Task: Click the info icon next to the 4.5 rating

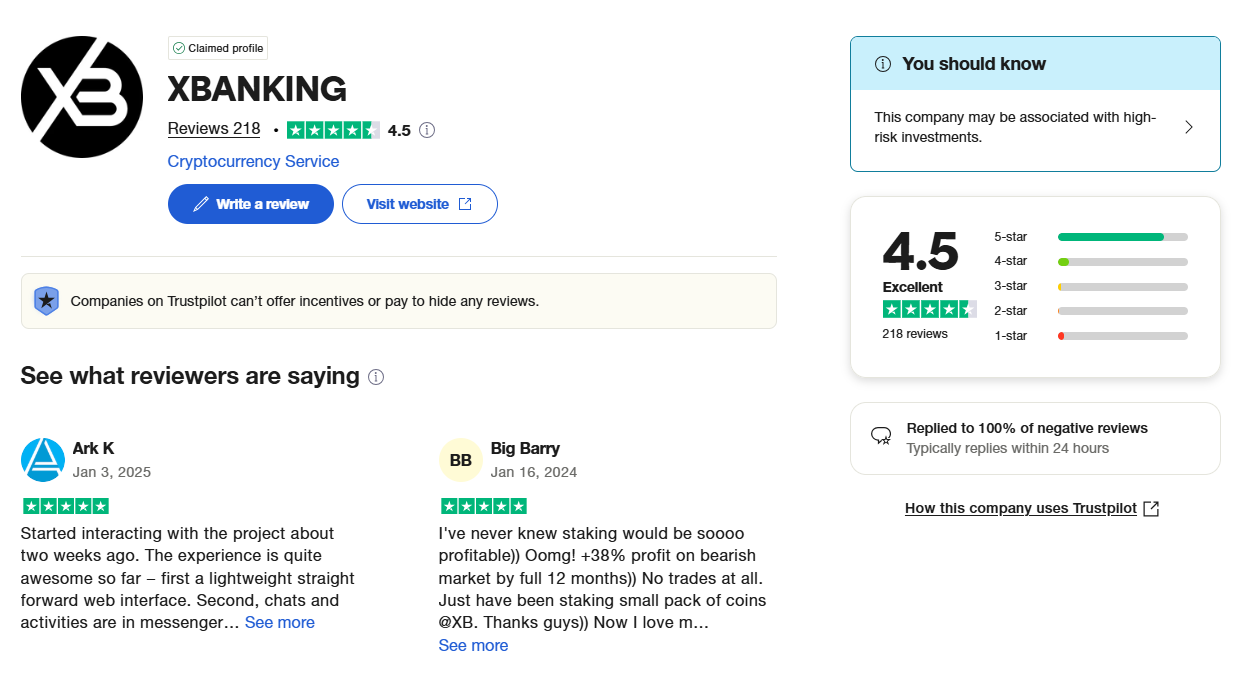Action: pyautogui.click(x=427, y=130)
